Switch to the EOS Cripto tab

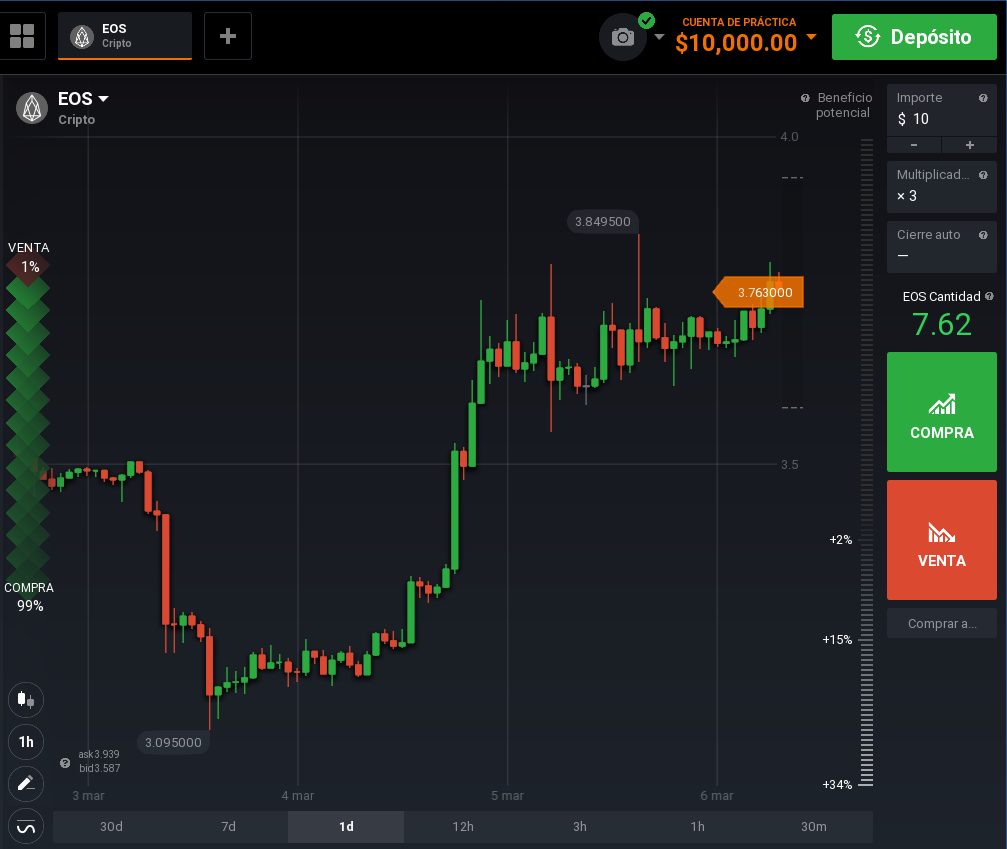pyautogui.click(x=125, y=36)
